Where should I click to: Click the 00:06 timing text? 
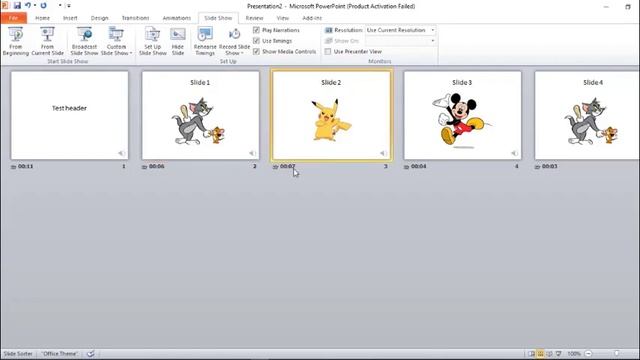click(156, 167)
